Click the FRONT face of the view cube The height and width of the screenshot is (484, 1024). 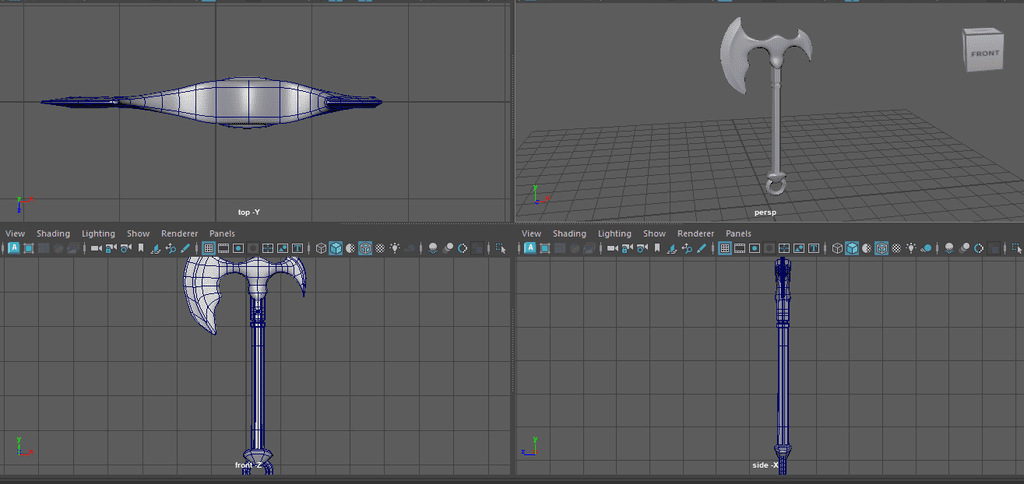[x=983, y=54]
